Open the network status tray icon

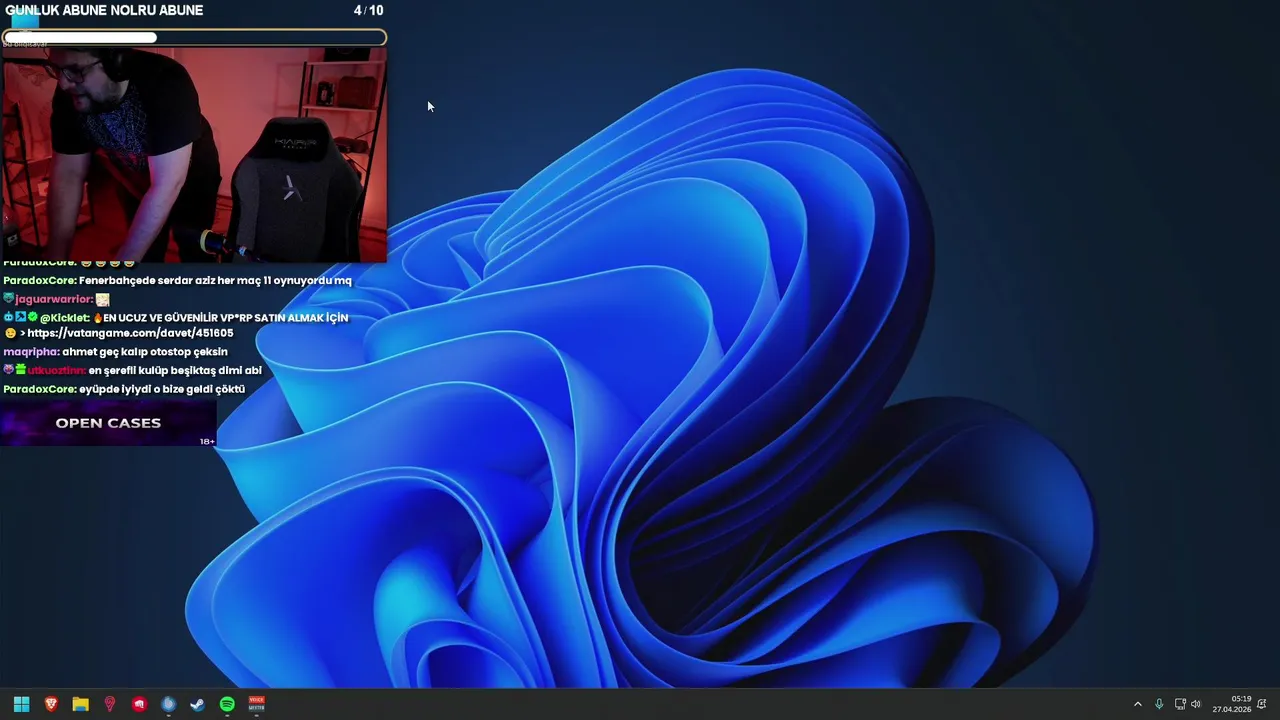(x=1180, y=704)
